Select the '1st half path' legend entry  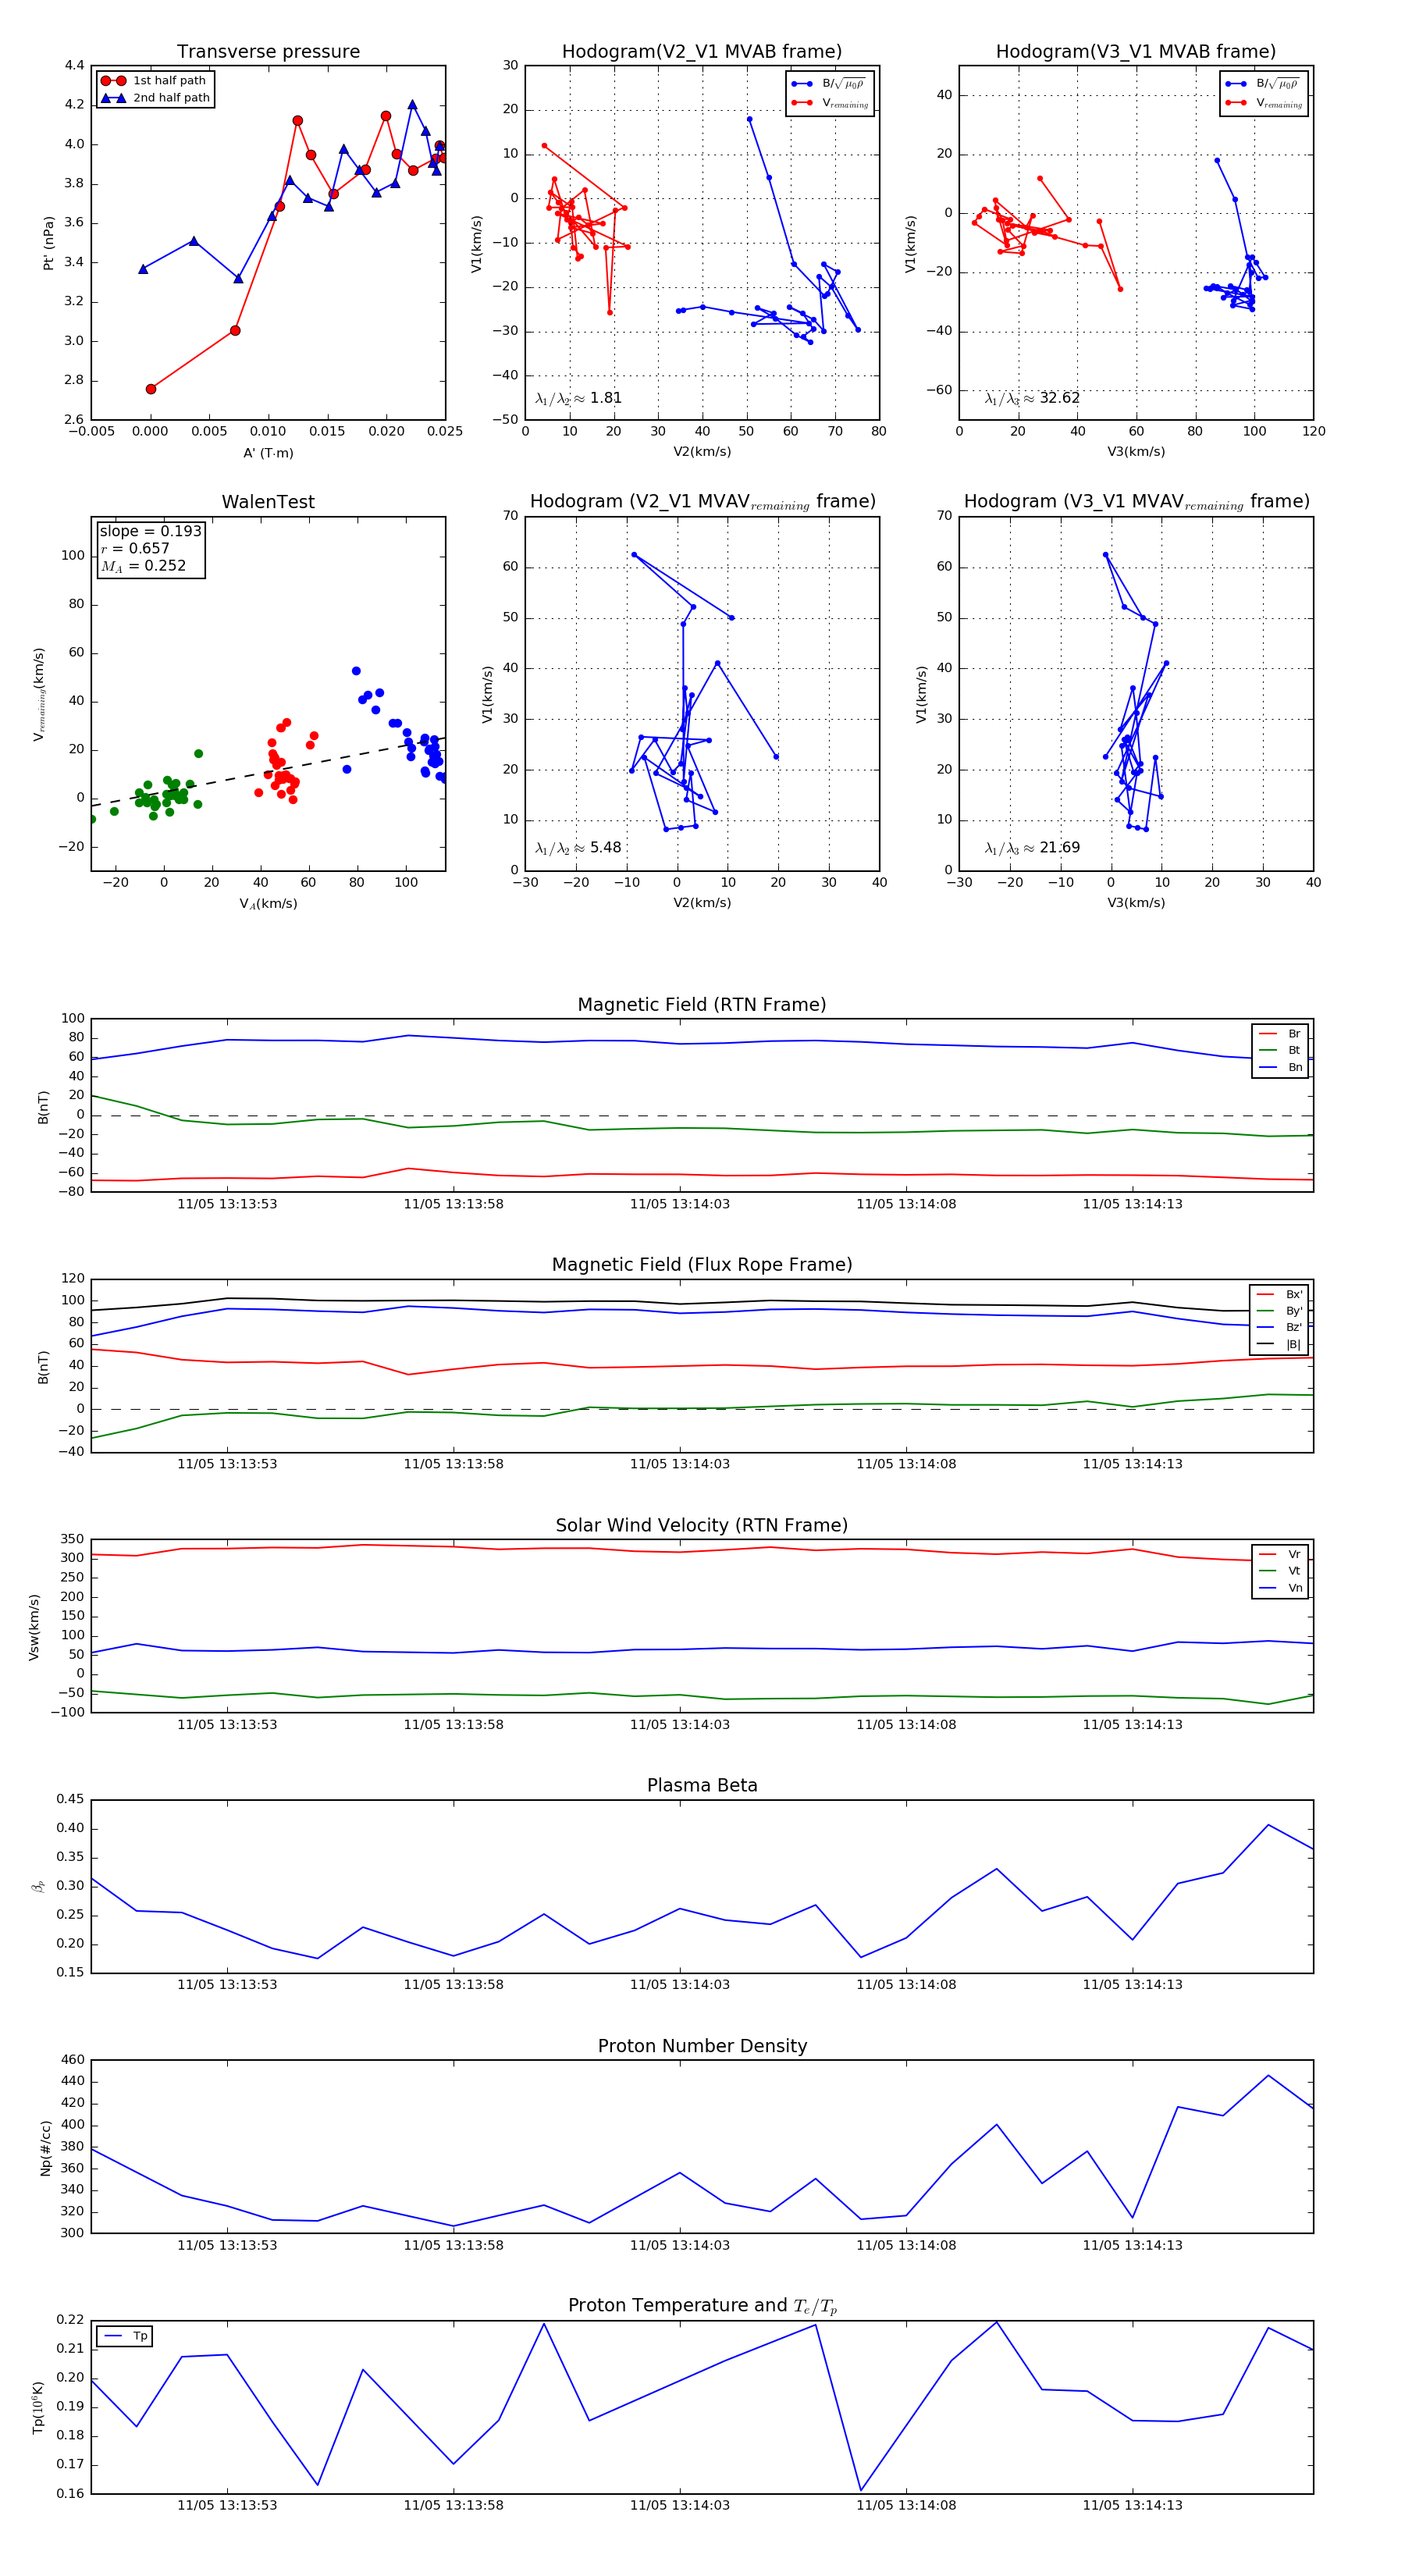[155, 81]
